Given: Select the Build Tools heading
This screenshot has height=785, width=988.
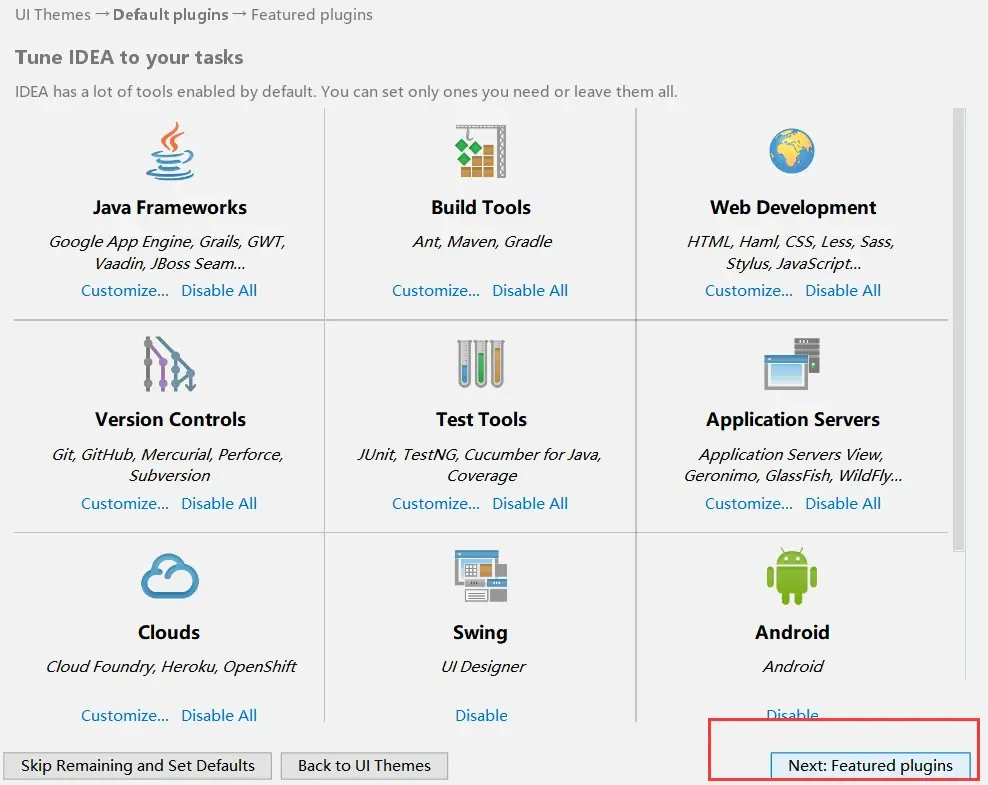Looking at the screenshot, I should pos(481,207).
